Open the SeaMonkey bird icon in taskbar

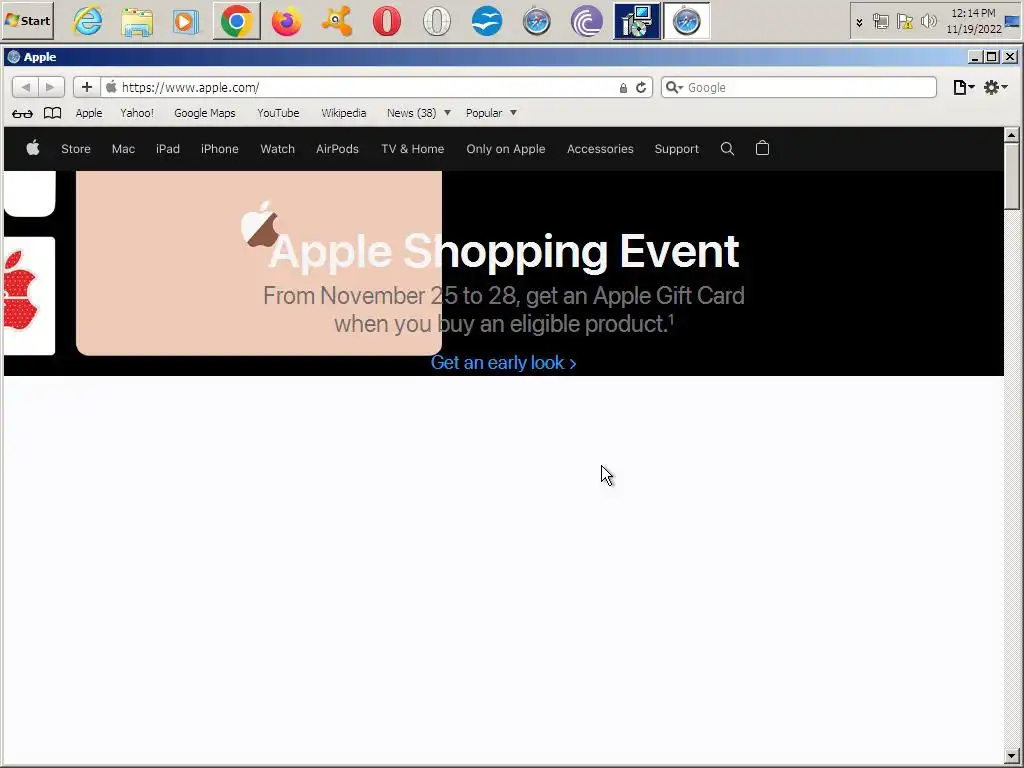[487, 21]
